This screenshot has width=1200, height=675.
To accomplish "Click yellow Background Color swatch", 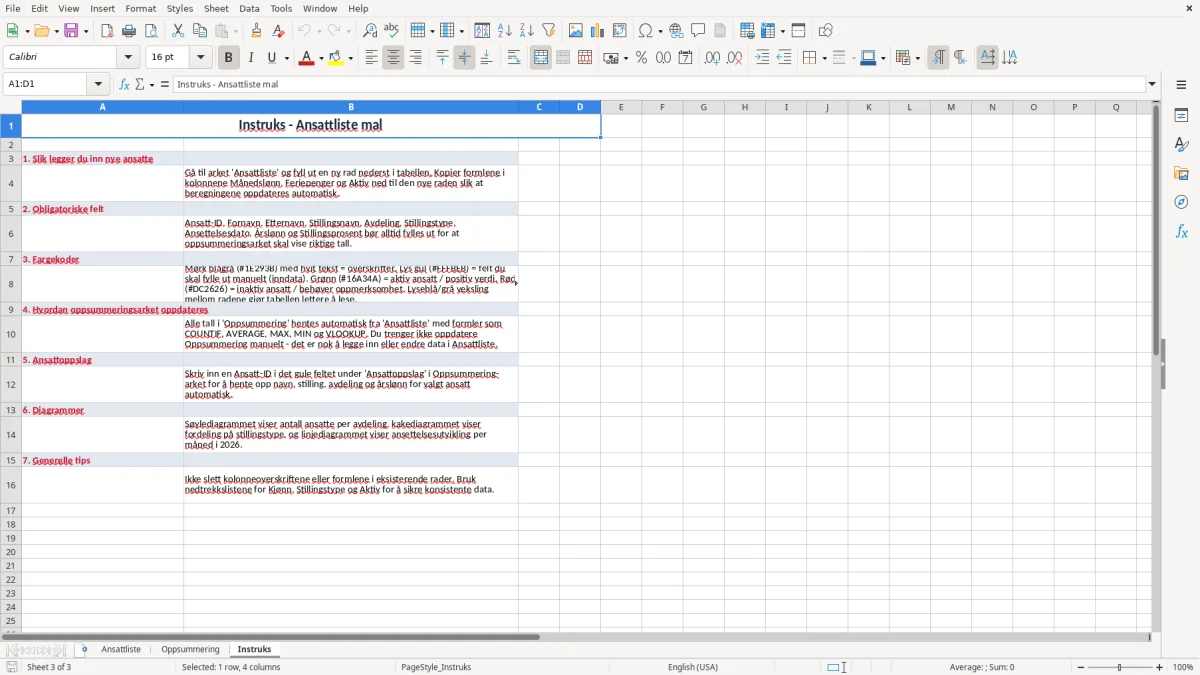I will click(336, 58).
